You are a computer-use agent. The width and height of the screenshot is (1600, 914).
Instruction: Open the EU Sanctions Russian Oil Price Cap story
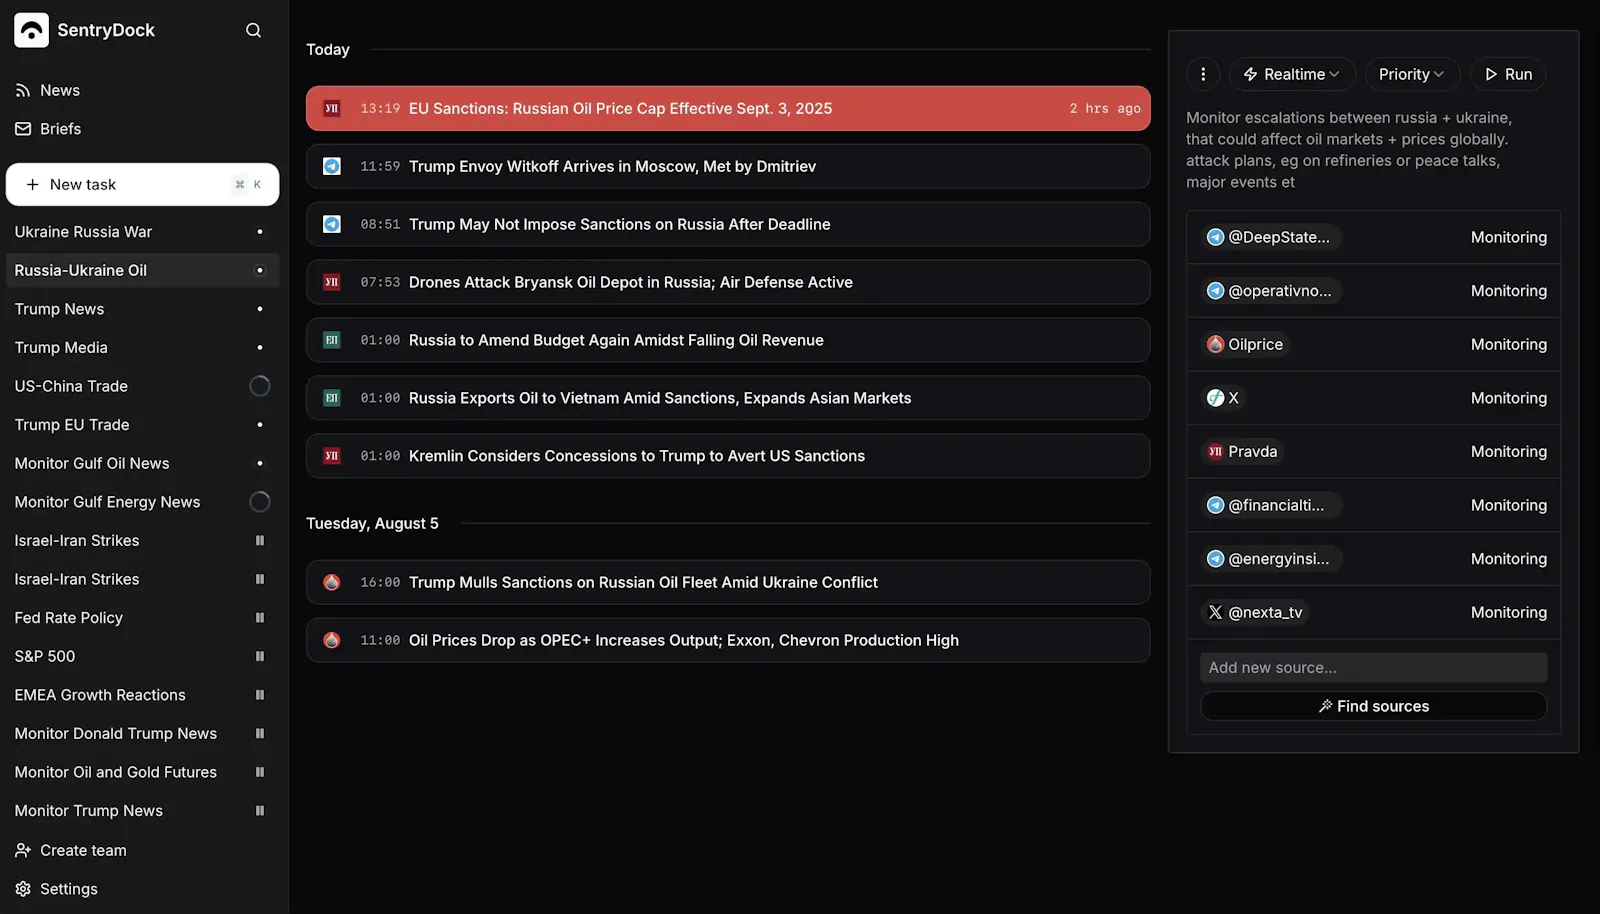[x=728, y=108]
